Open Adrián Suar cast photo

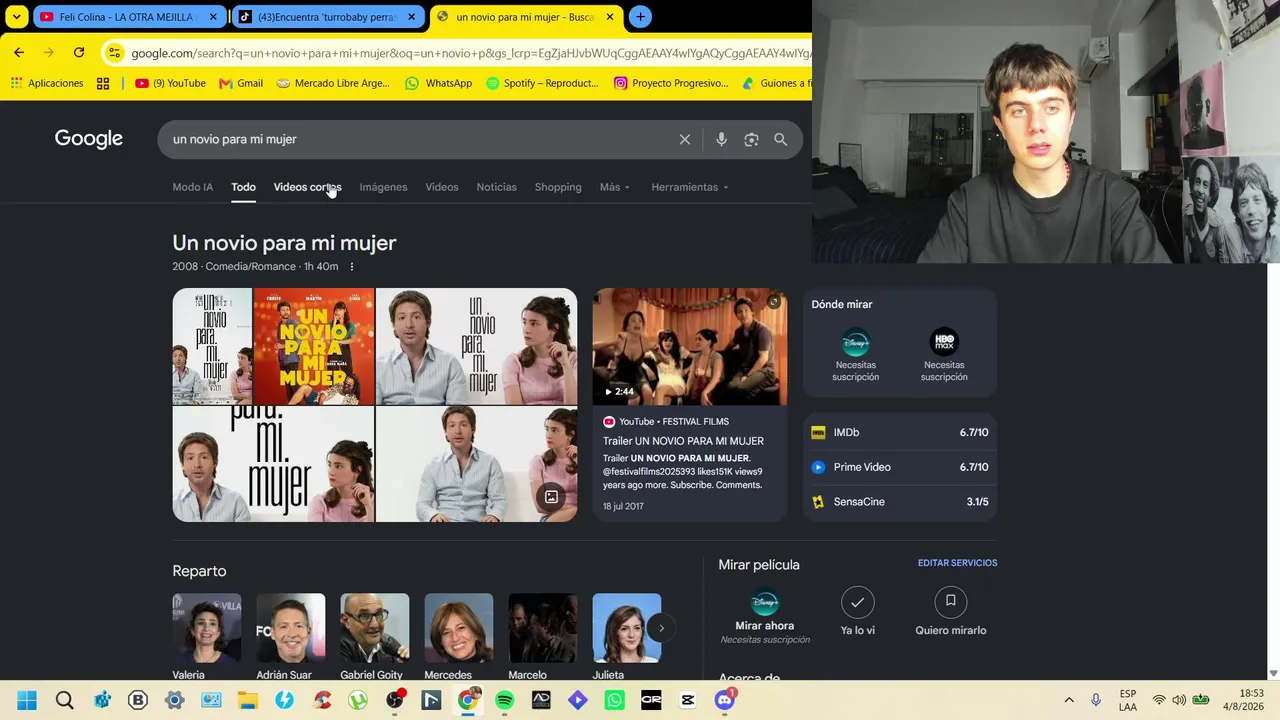[x=291, y=628]
